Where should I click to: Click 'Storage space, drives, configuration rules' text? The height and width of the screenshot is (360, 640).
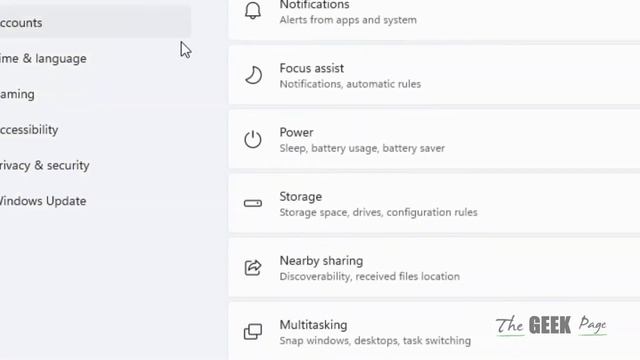(x=378, y=212)
